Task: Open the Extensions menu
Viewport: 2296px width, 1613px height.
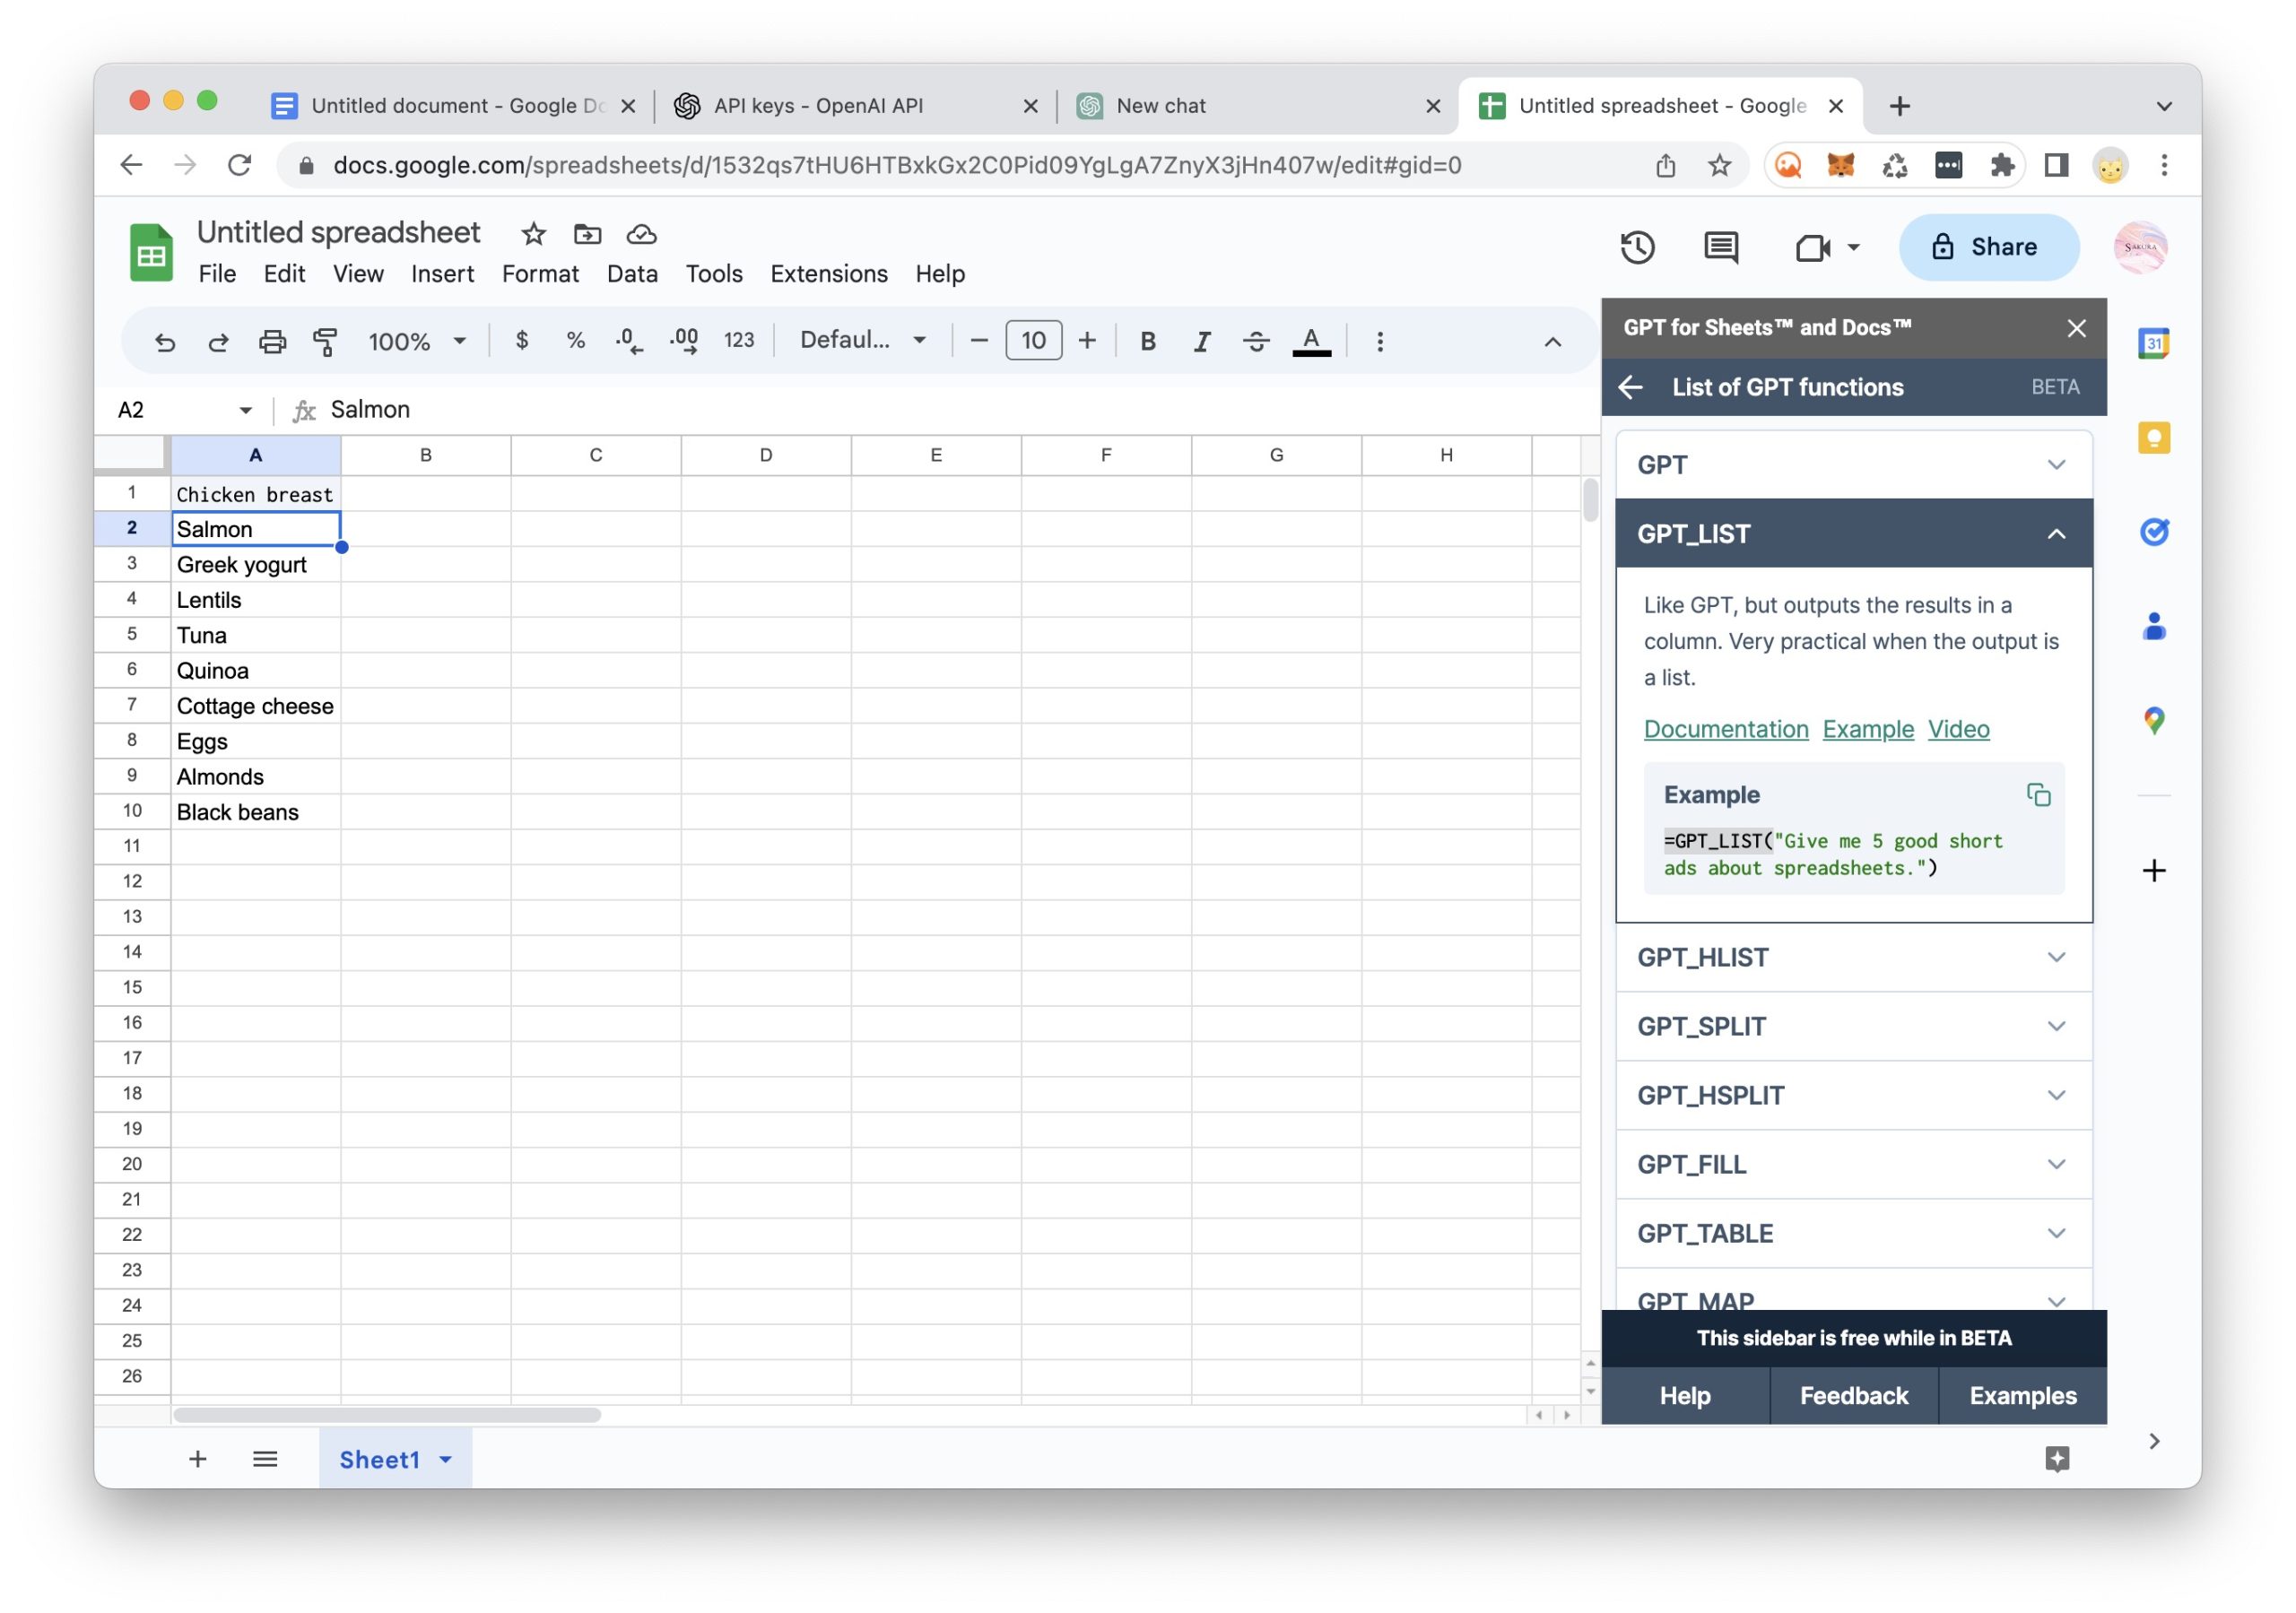Action: 828,274
